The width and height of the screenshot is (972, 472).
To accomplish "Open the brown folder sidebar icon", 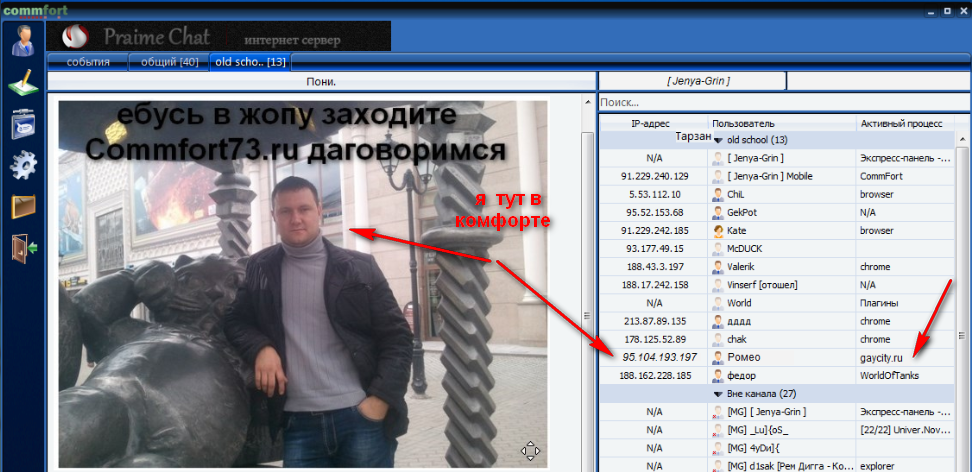I will click(24, 207).
